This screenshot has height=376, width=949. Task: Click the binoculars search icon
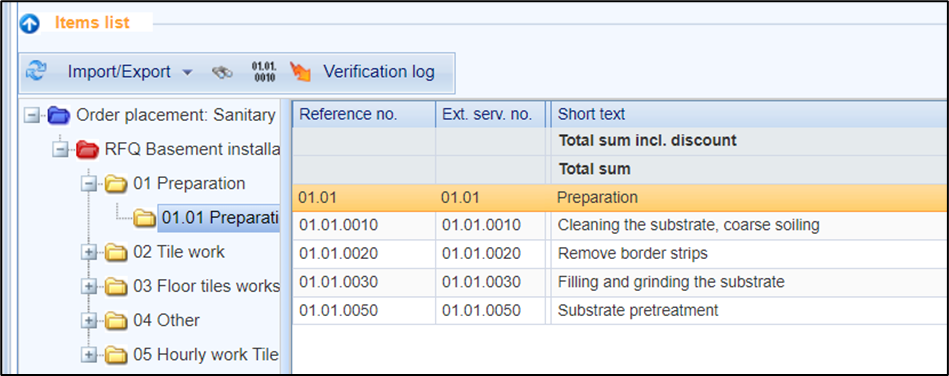(x=222, y=73)
